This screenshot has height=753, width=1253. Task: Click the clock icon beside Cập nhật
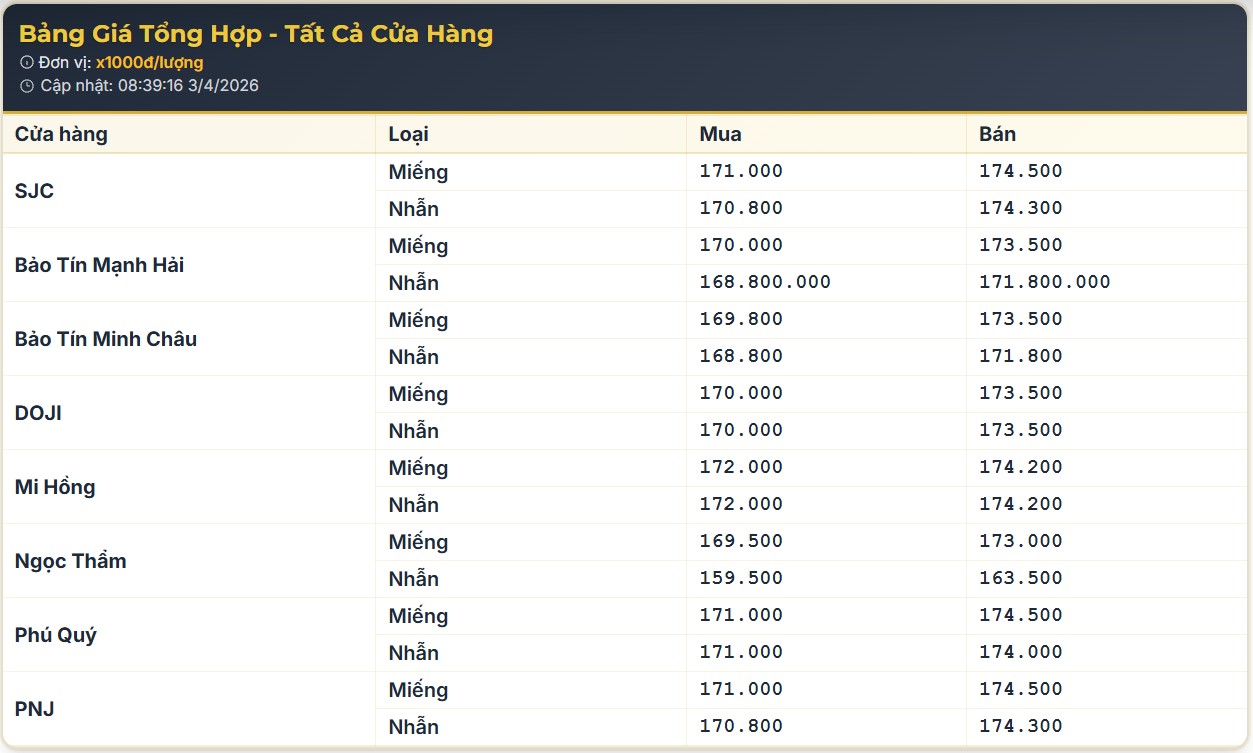[27, 86]
